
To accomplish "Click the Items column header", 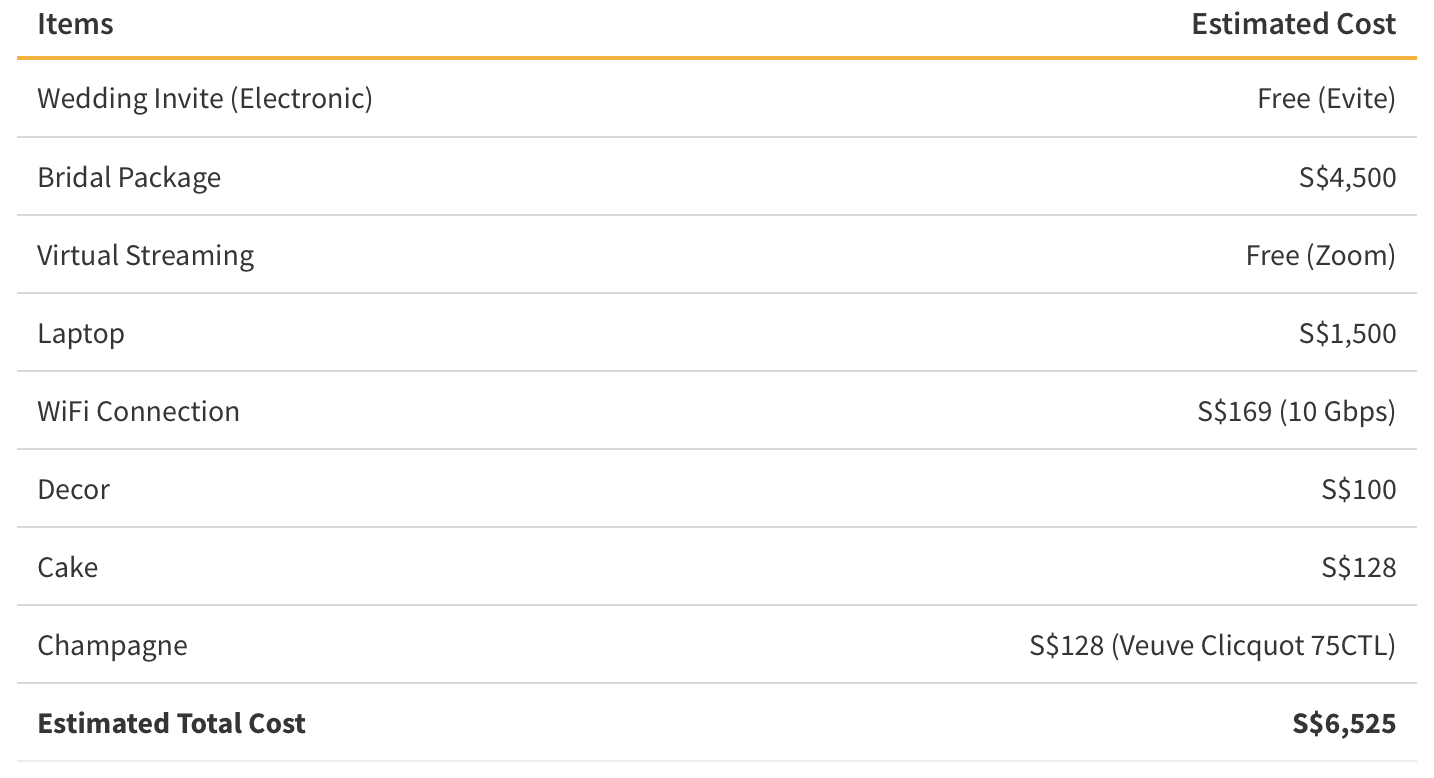I will coord(75,24).
